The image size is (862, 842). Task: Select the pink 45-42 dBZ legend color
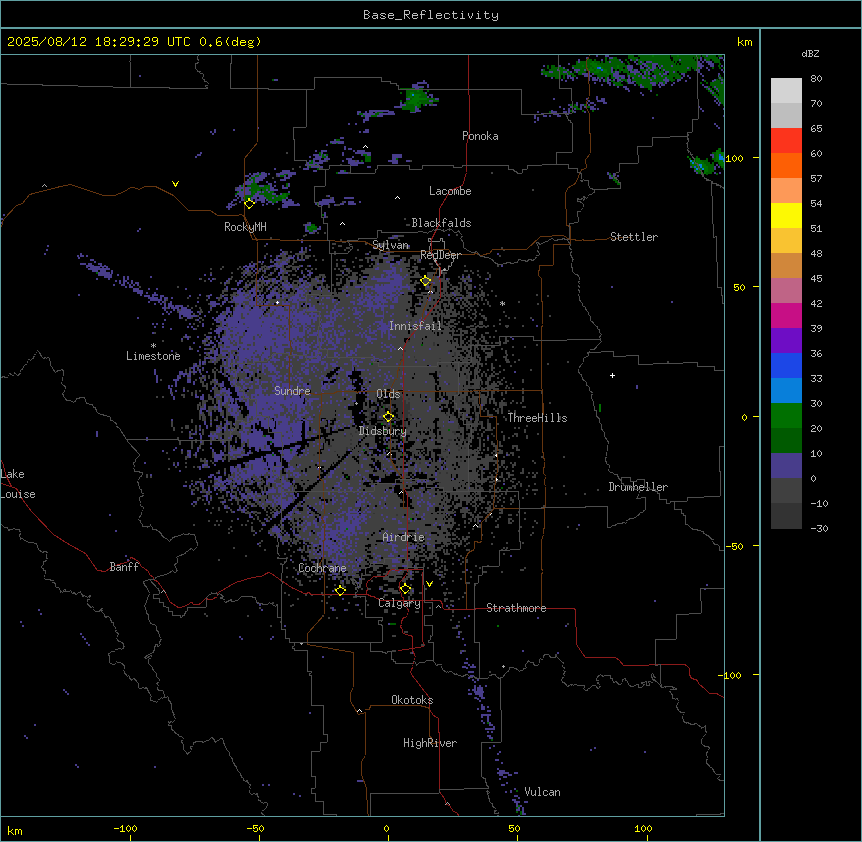point(786,291)
